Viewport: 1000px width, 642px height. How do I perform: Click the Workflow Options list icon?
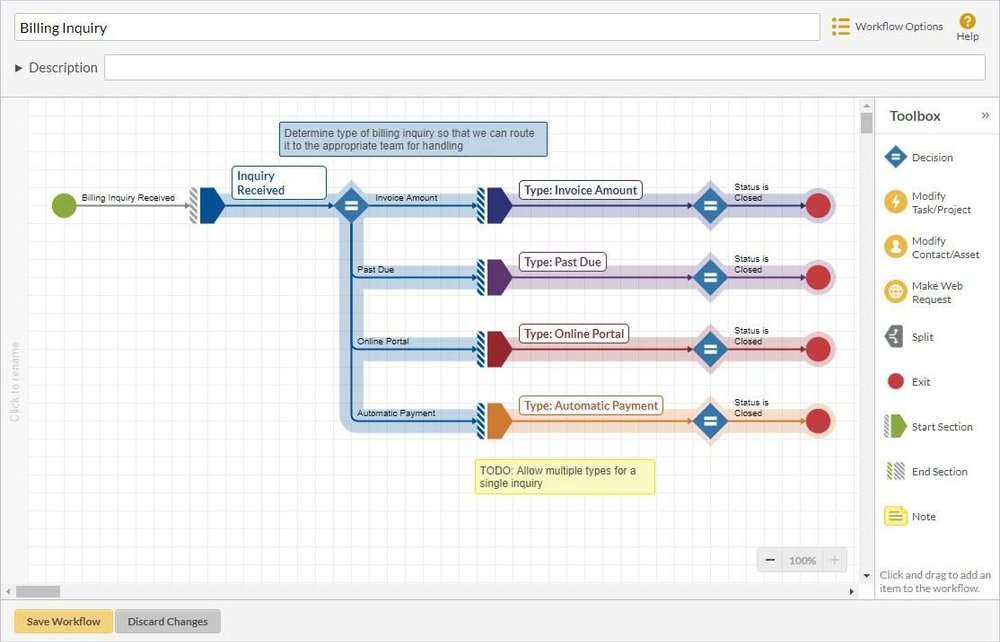coord(841,26)
